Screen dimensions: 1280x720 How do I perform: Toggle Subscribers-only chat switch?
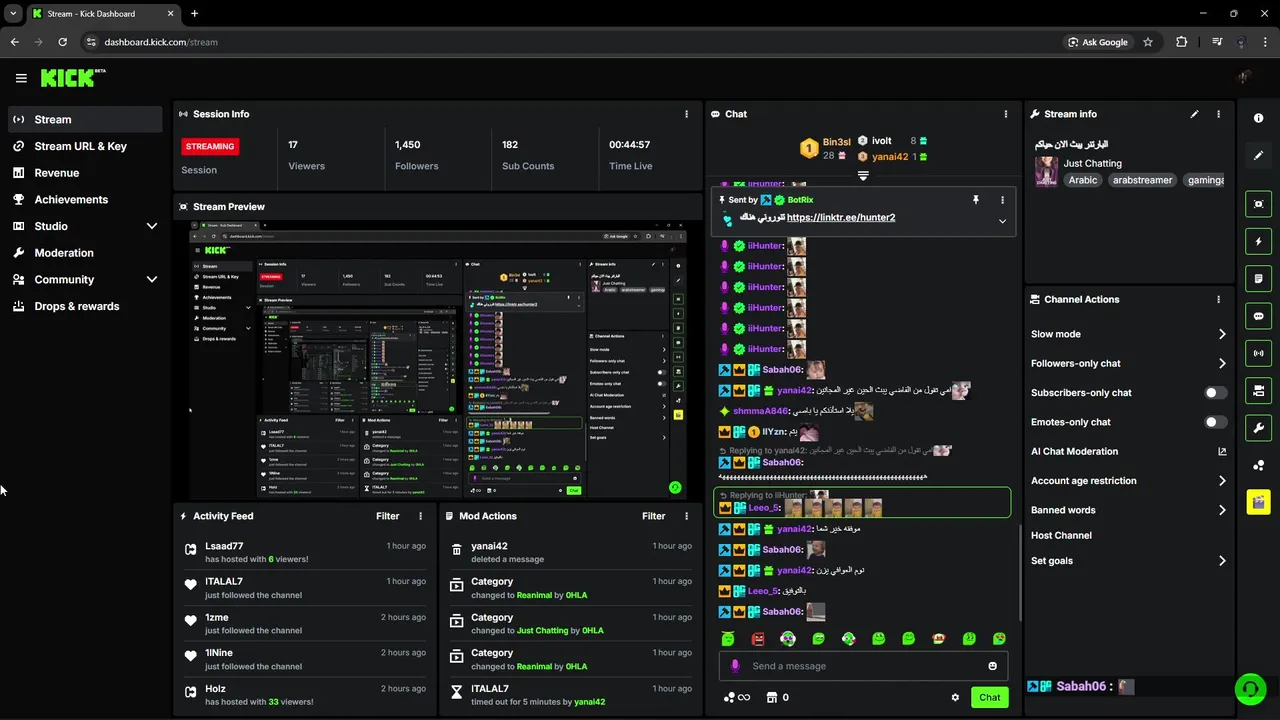point(1215,393)
